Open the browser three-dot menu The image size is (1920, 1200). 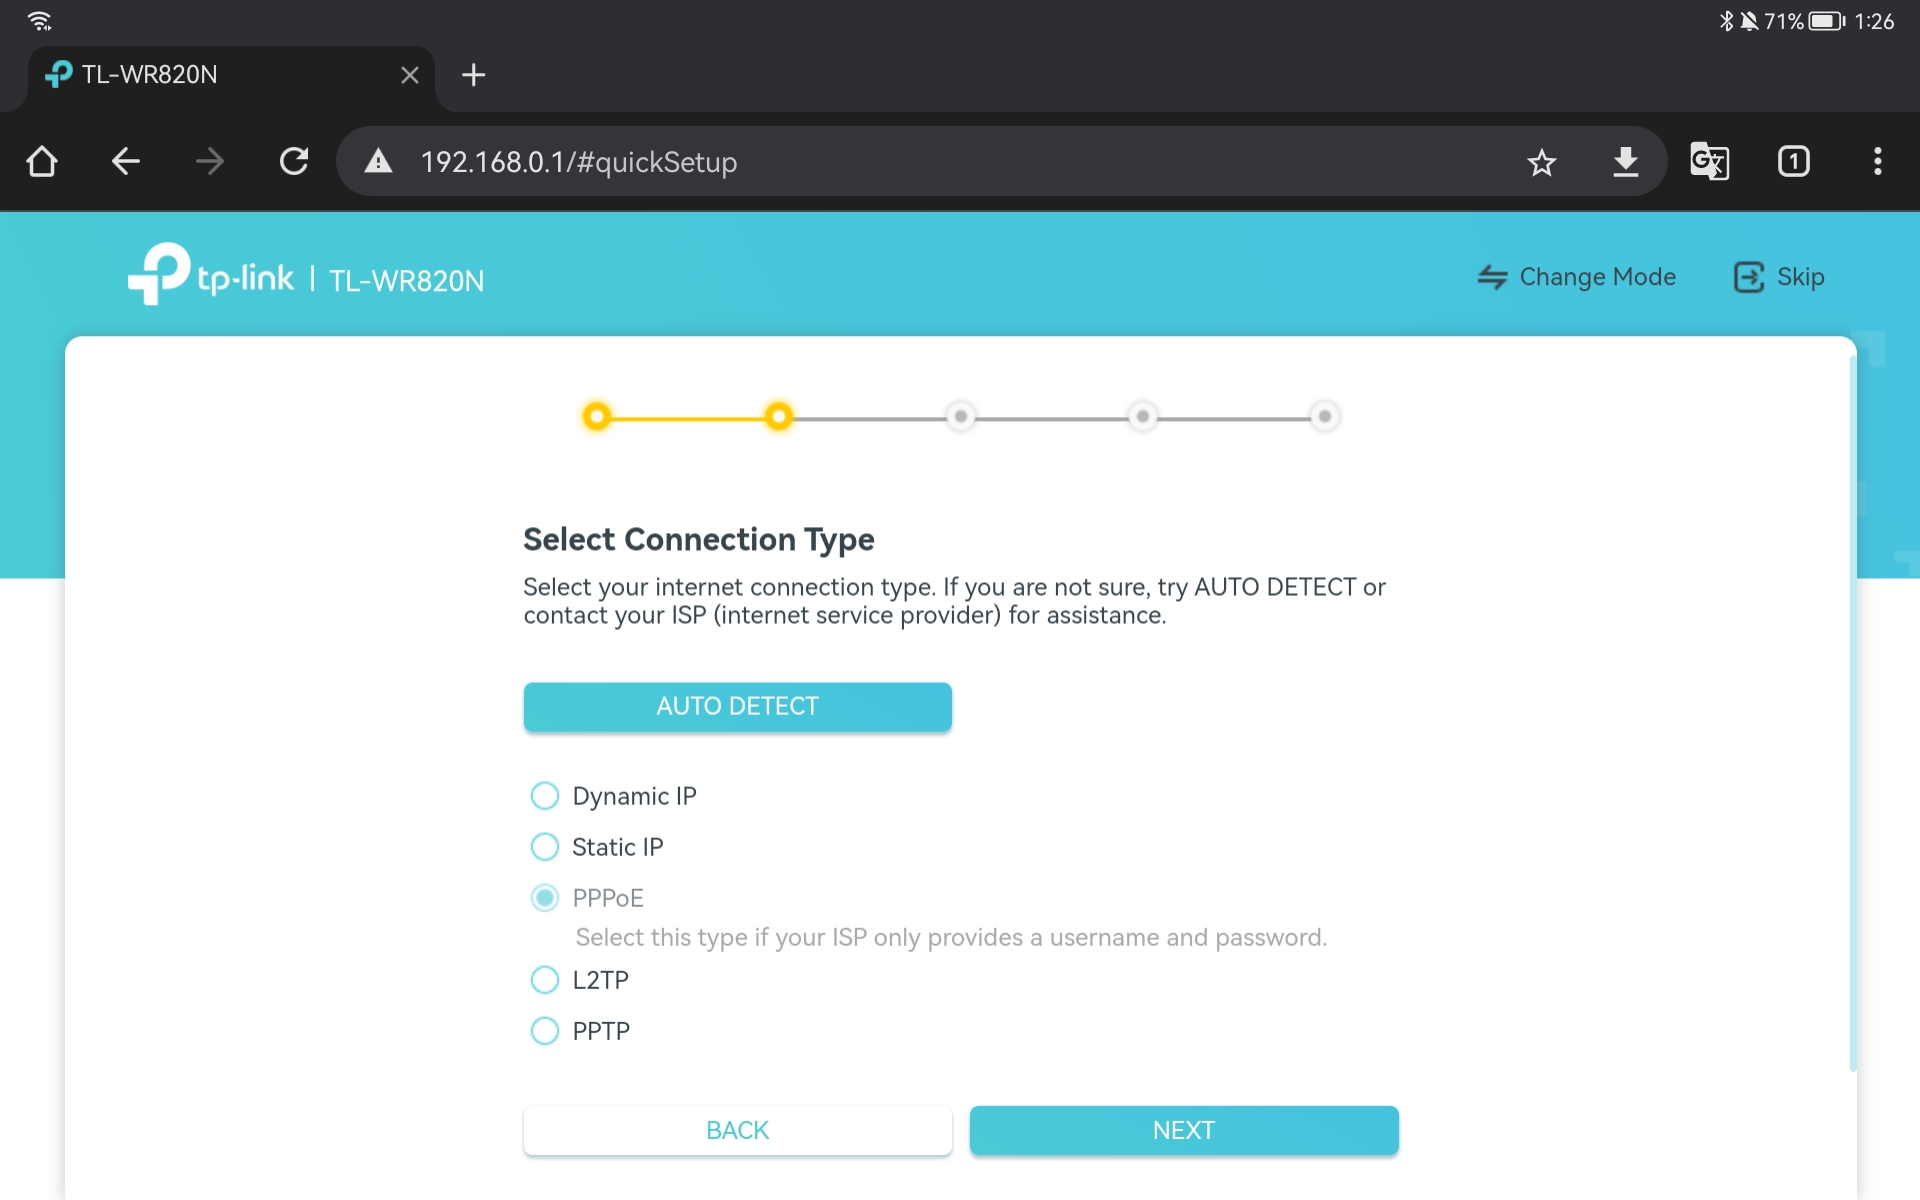1877,161
